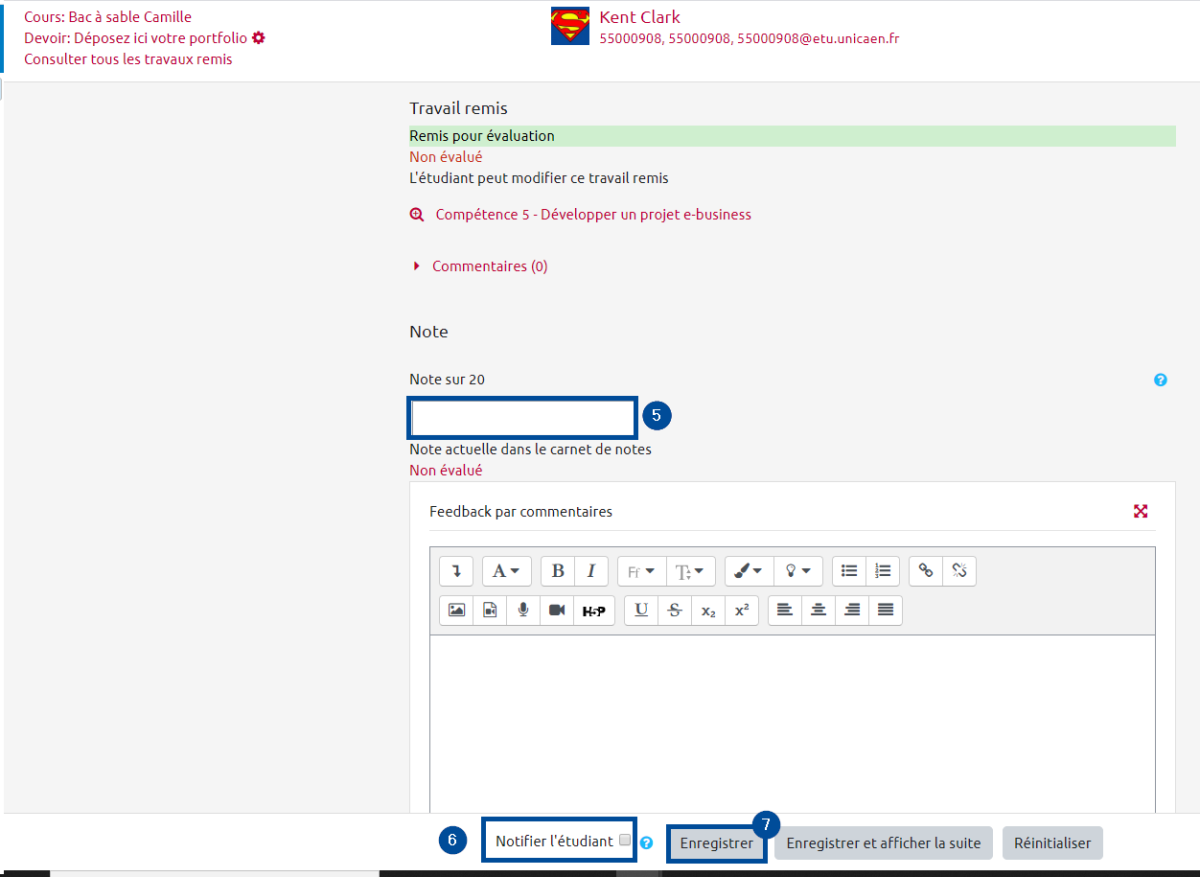Record video with the camera icon
The image size is (1200, 877).
coord(556,610)
